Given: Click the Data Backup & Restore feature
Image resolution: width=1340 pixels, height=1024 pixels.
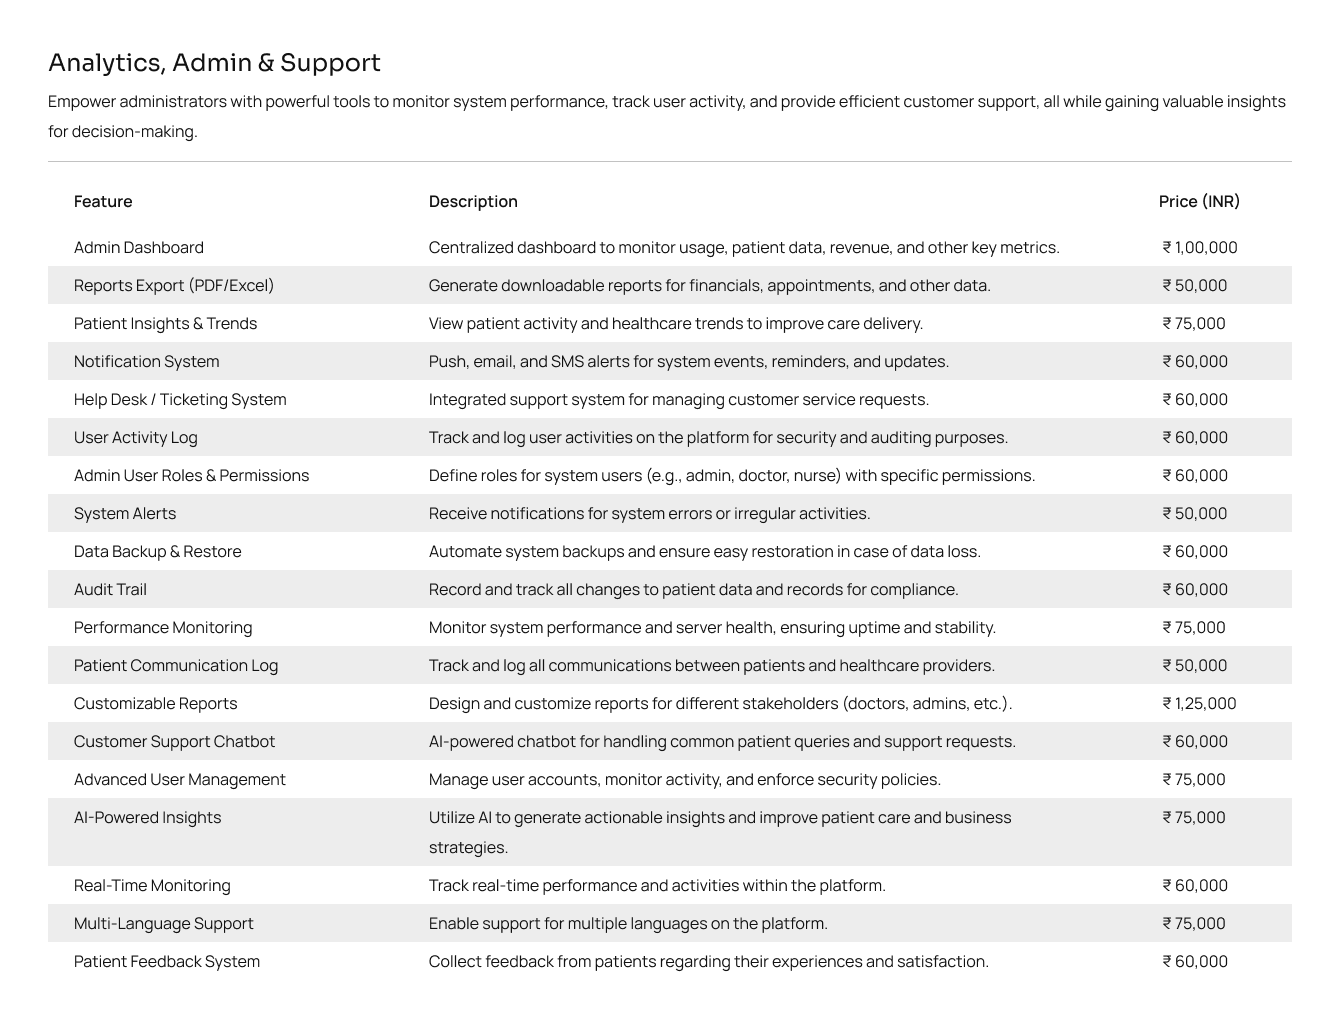Looking at the screenshot, I should (x=158, y=551).
